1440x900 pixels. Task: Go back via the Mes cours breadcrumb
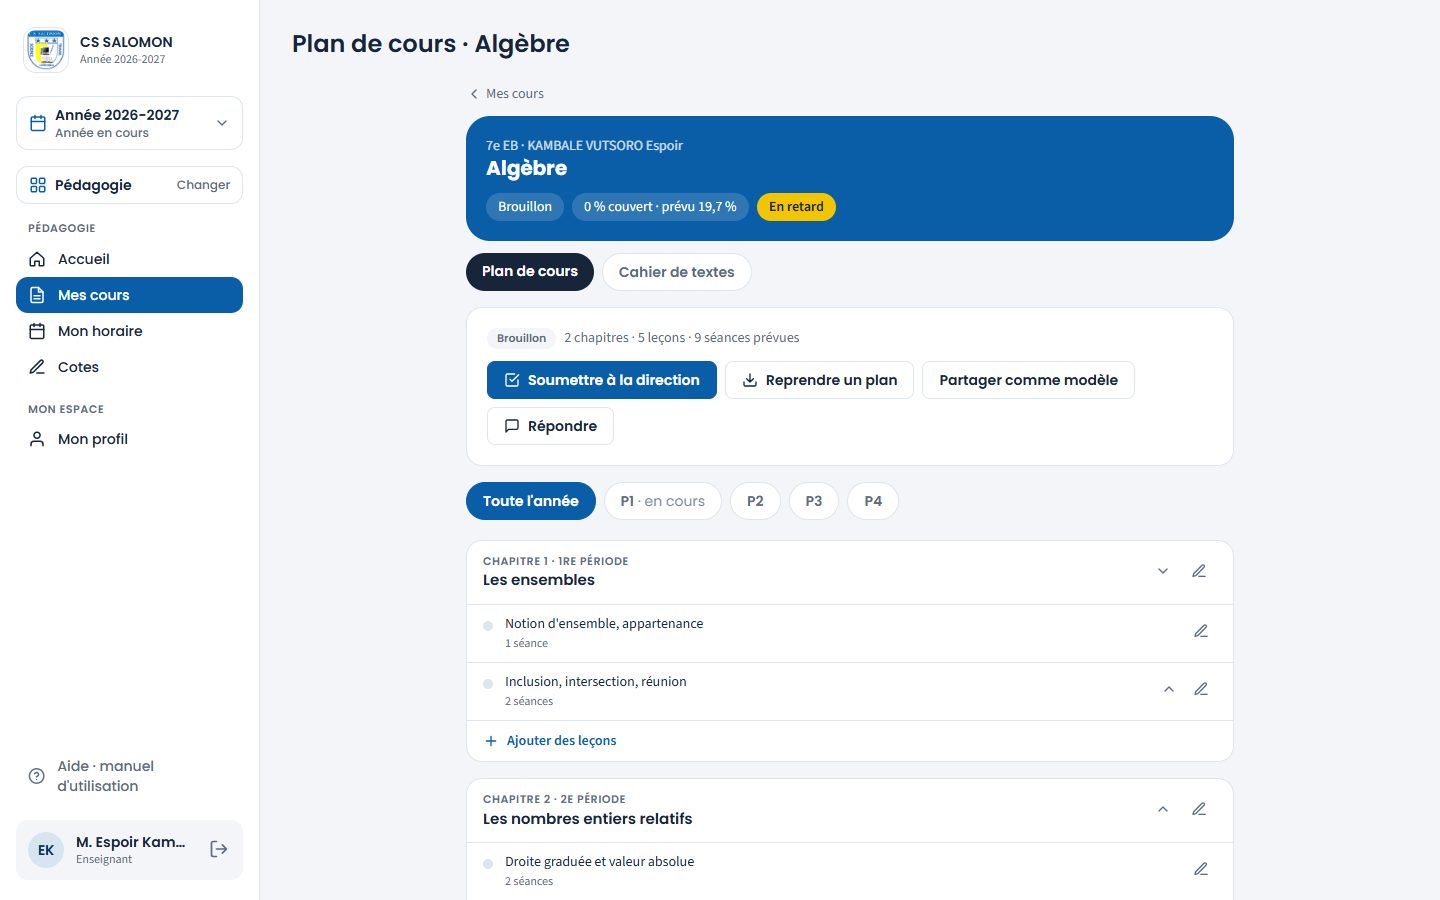click(506, 93)
